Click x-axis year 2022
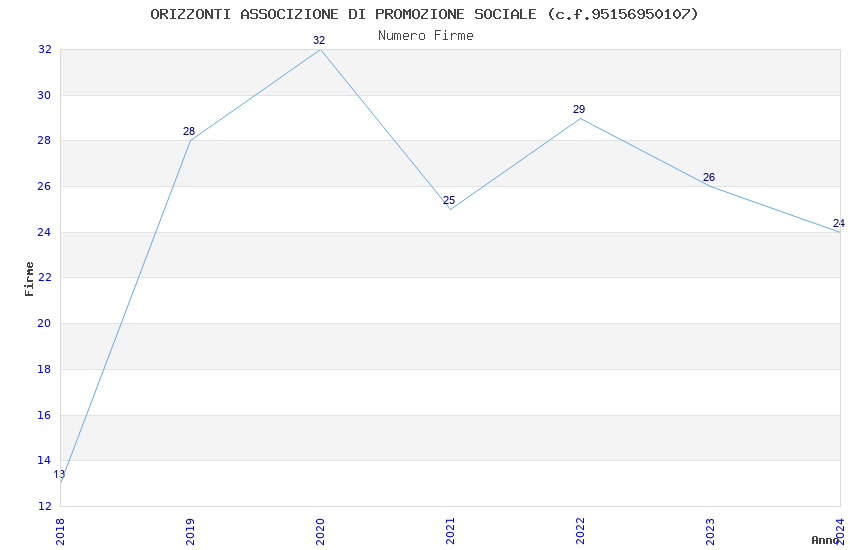 (x=581, y=531)
